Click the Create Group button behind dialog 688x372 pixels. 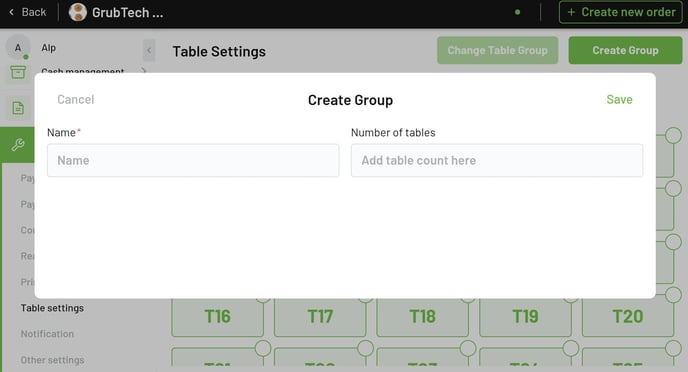click(x=625, y=50)
